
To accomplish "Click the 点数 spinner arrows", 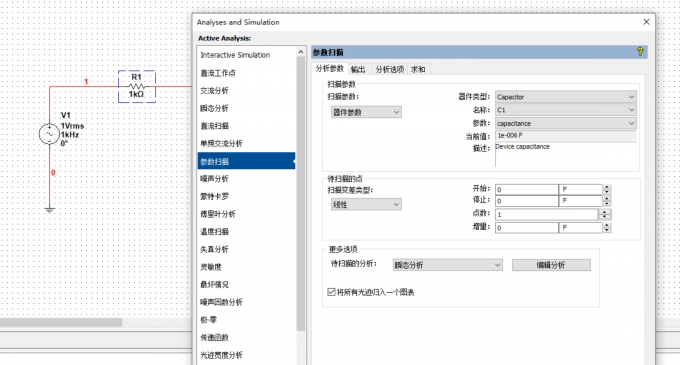I will pos(605,214).
